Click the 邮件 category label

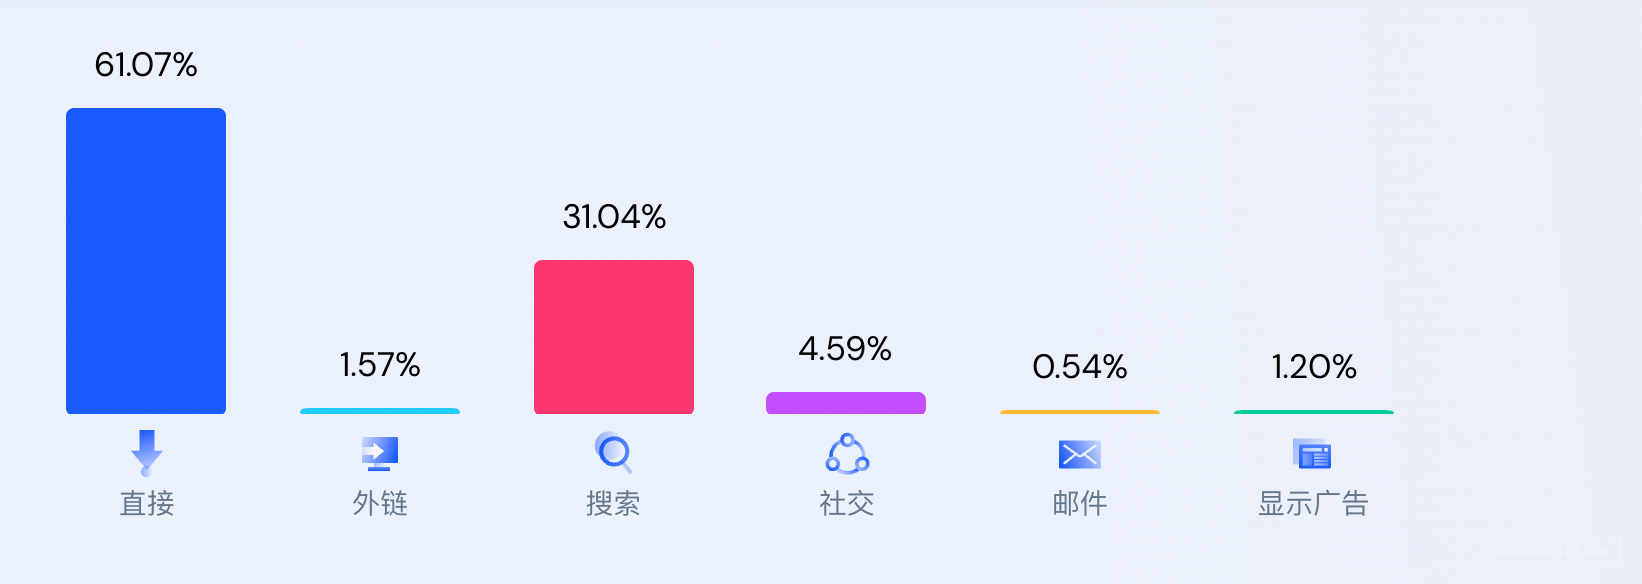point(1080,503)
